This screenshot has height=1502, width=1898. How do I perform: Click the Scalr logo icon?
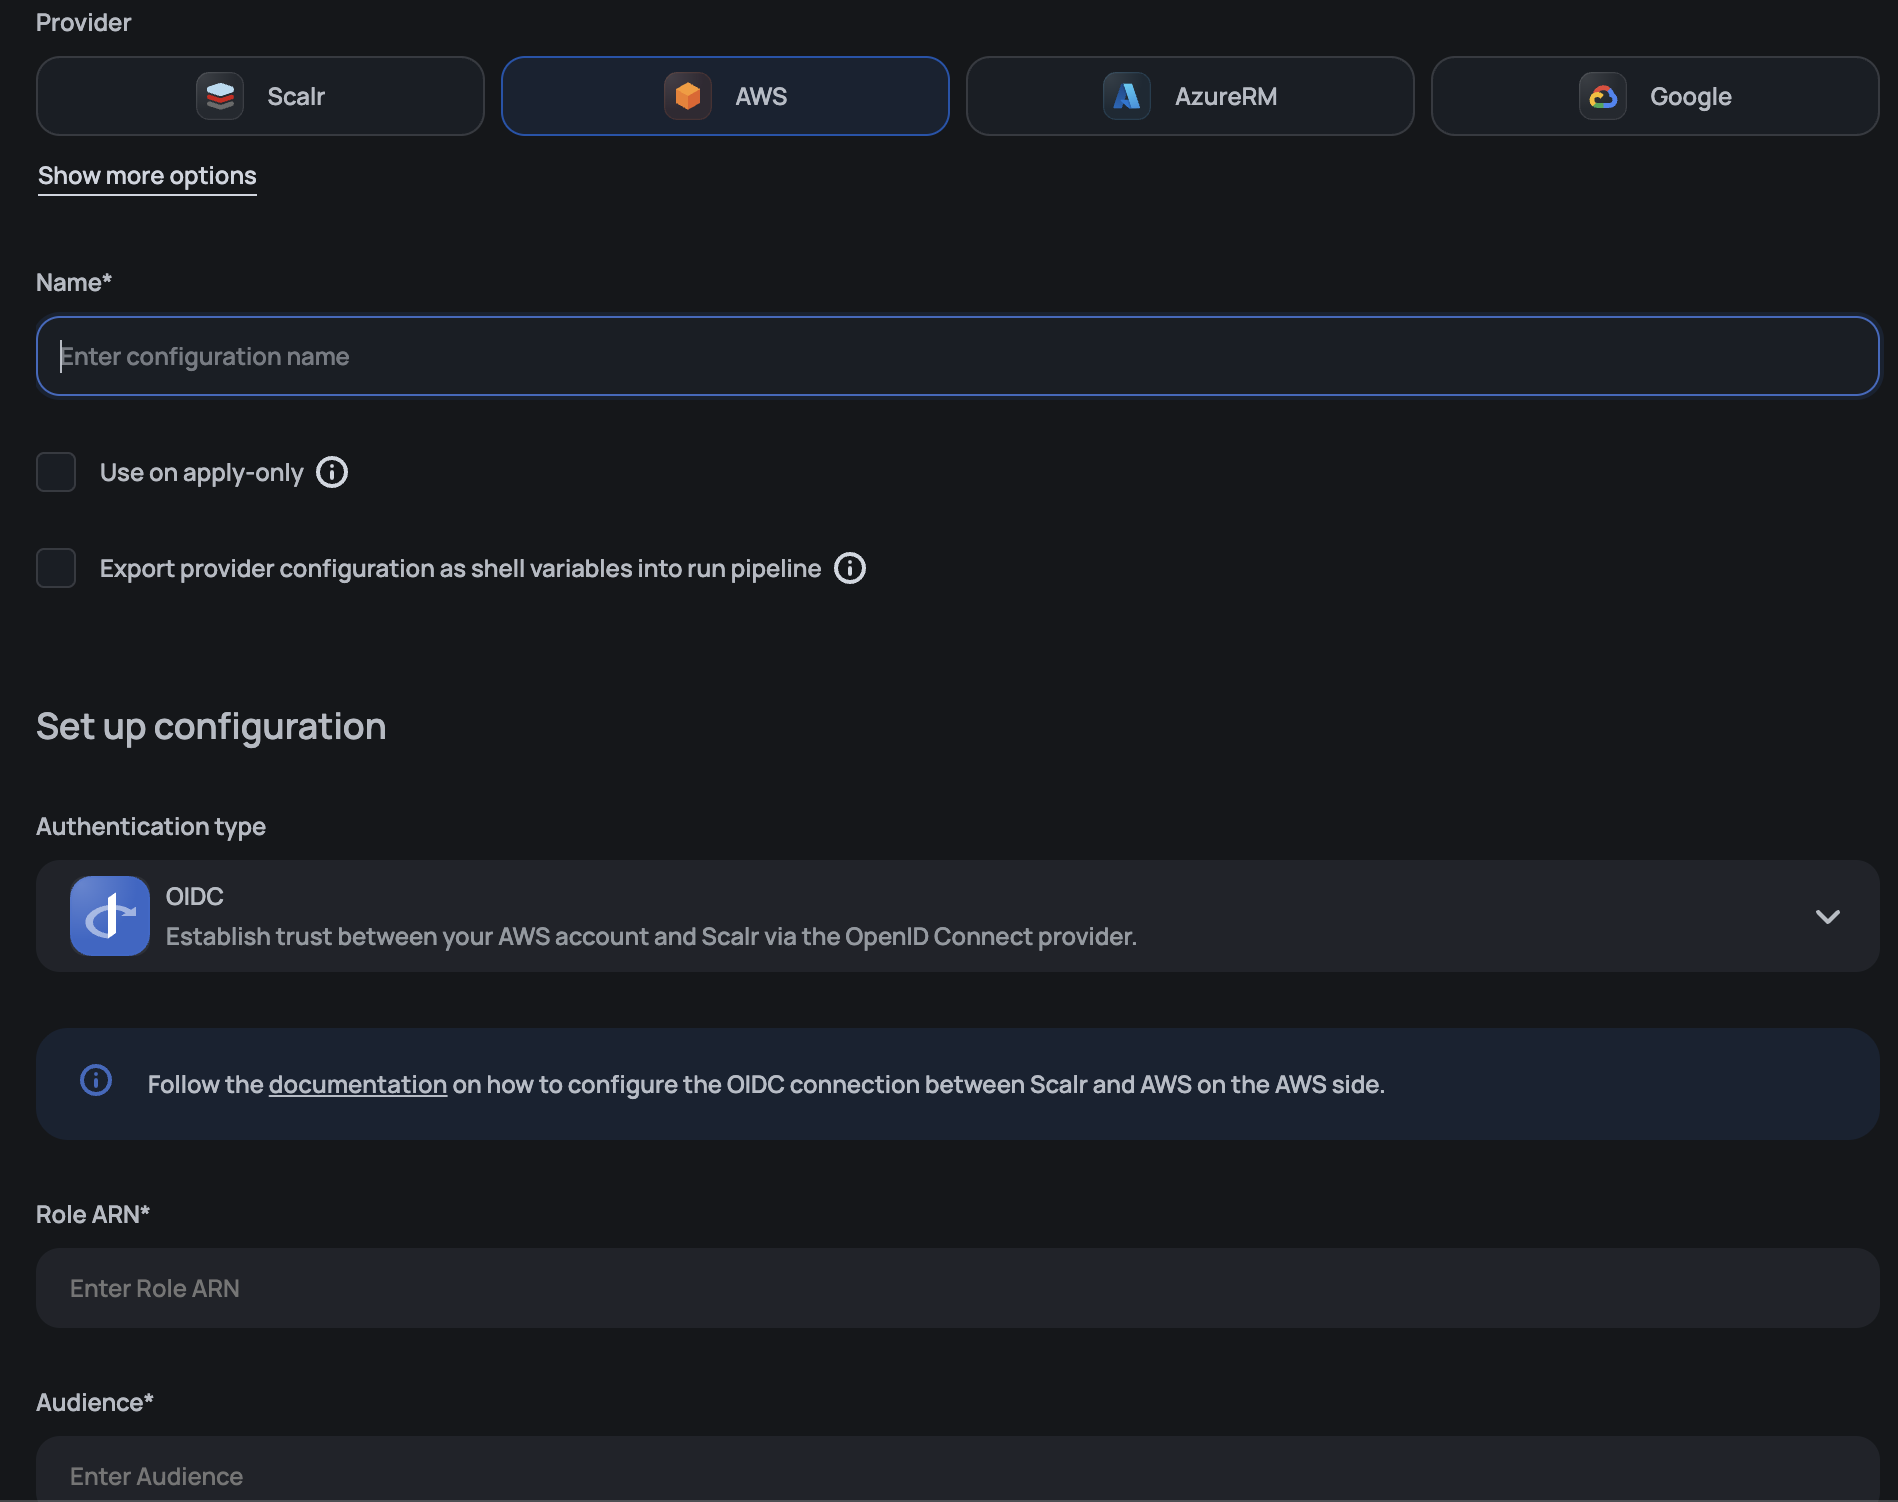[x=220, y=96]
